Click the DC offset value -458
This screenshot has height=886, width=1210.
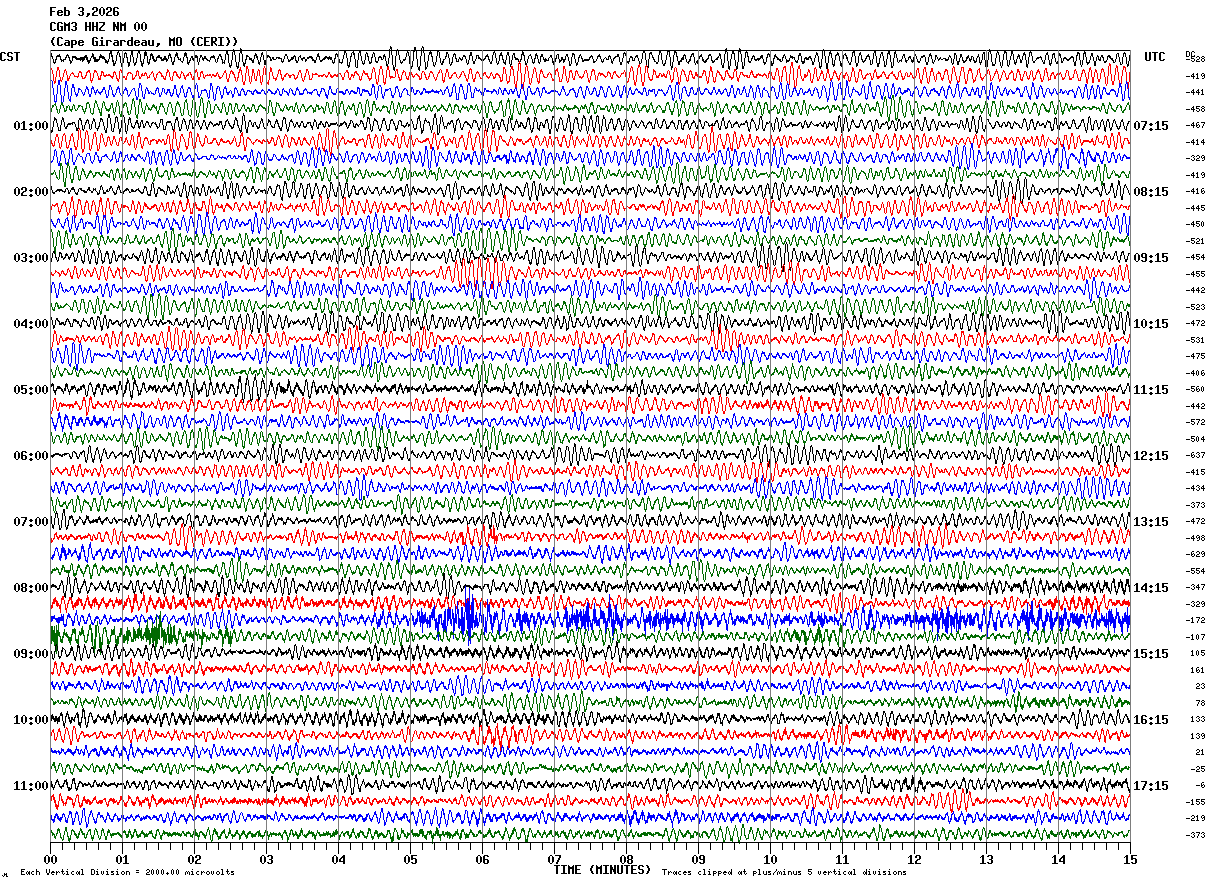coord(1195,109)
